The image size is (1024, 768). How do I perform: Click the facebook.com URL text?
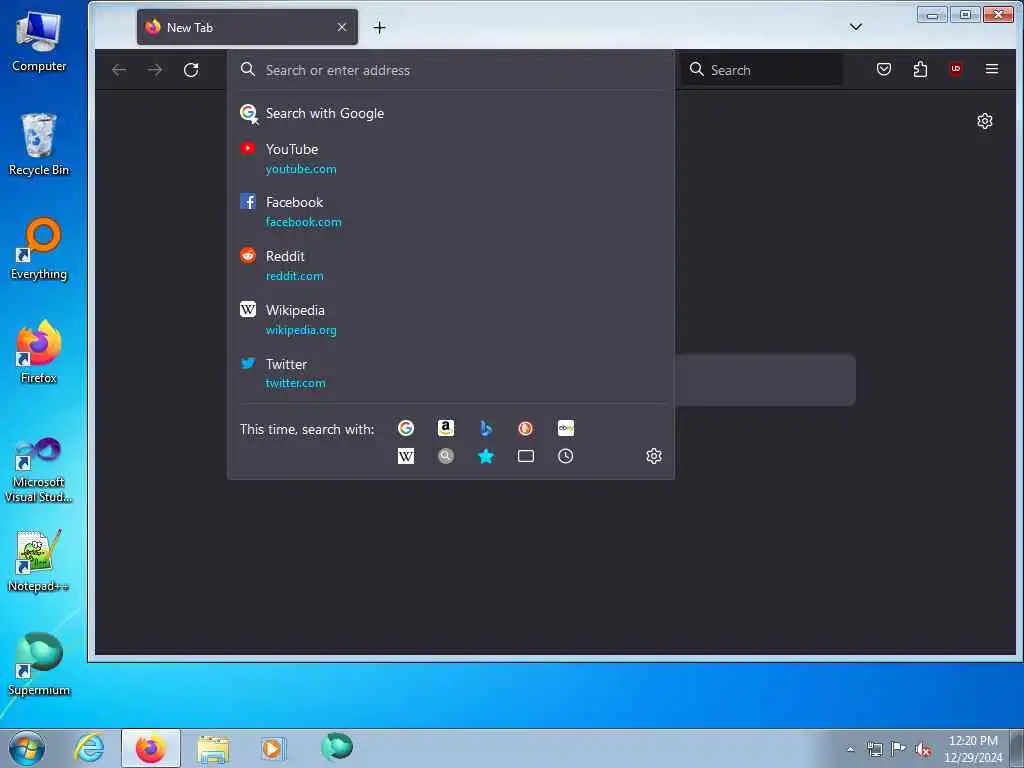[304, 222]
